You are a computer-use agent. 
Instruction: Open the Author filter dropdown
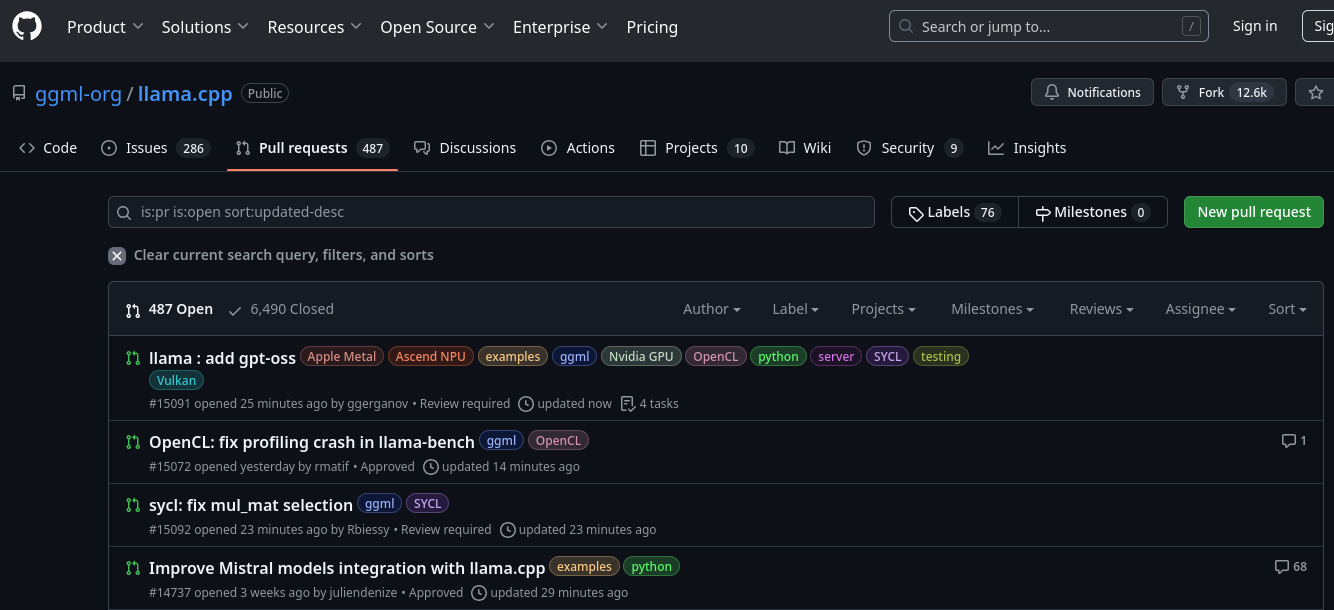tap(712, 309)
